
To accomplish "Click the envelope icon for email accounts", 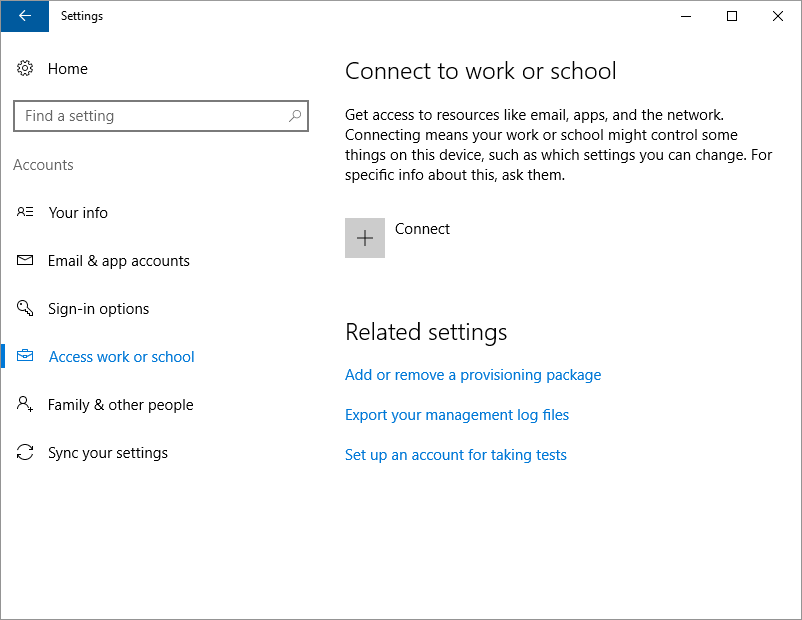I will pos(26,261).
